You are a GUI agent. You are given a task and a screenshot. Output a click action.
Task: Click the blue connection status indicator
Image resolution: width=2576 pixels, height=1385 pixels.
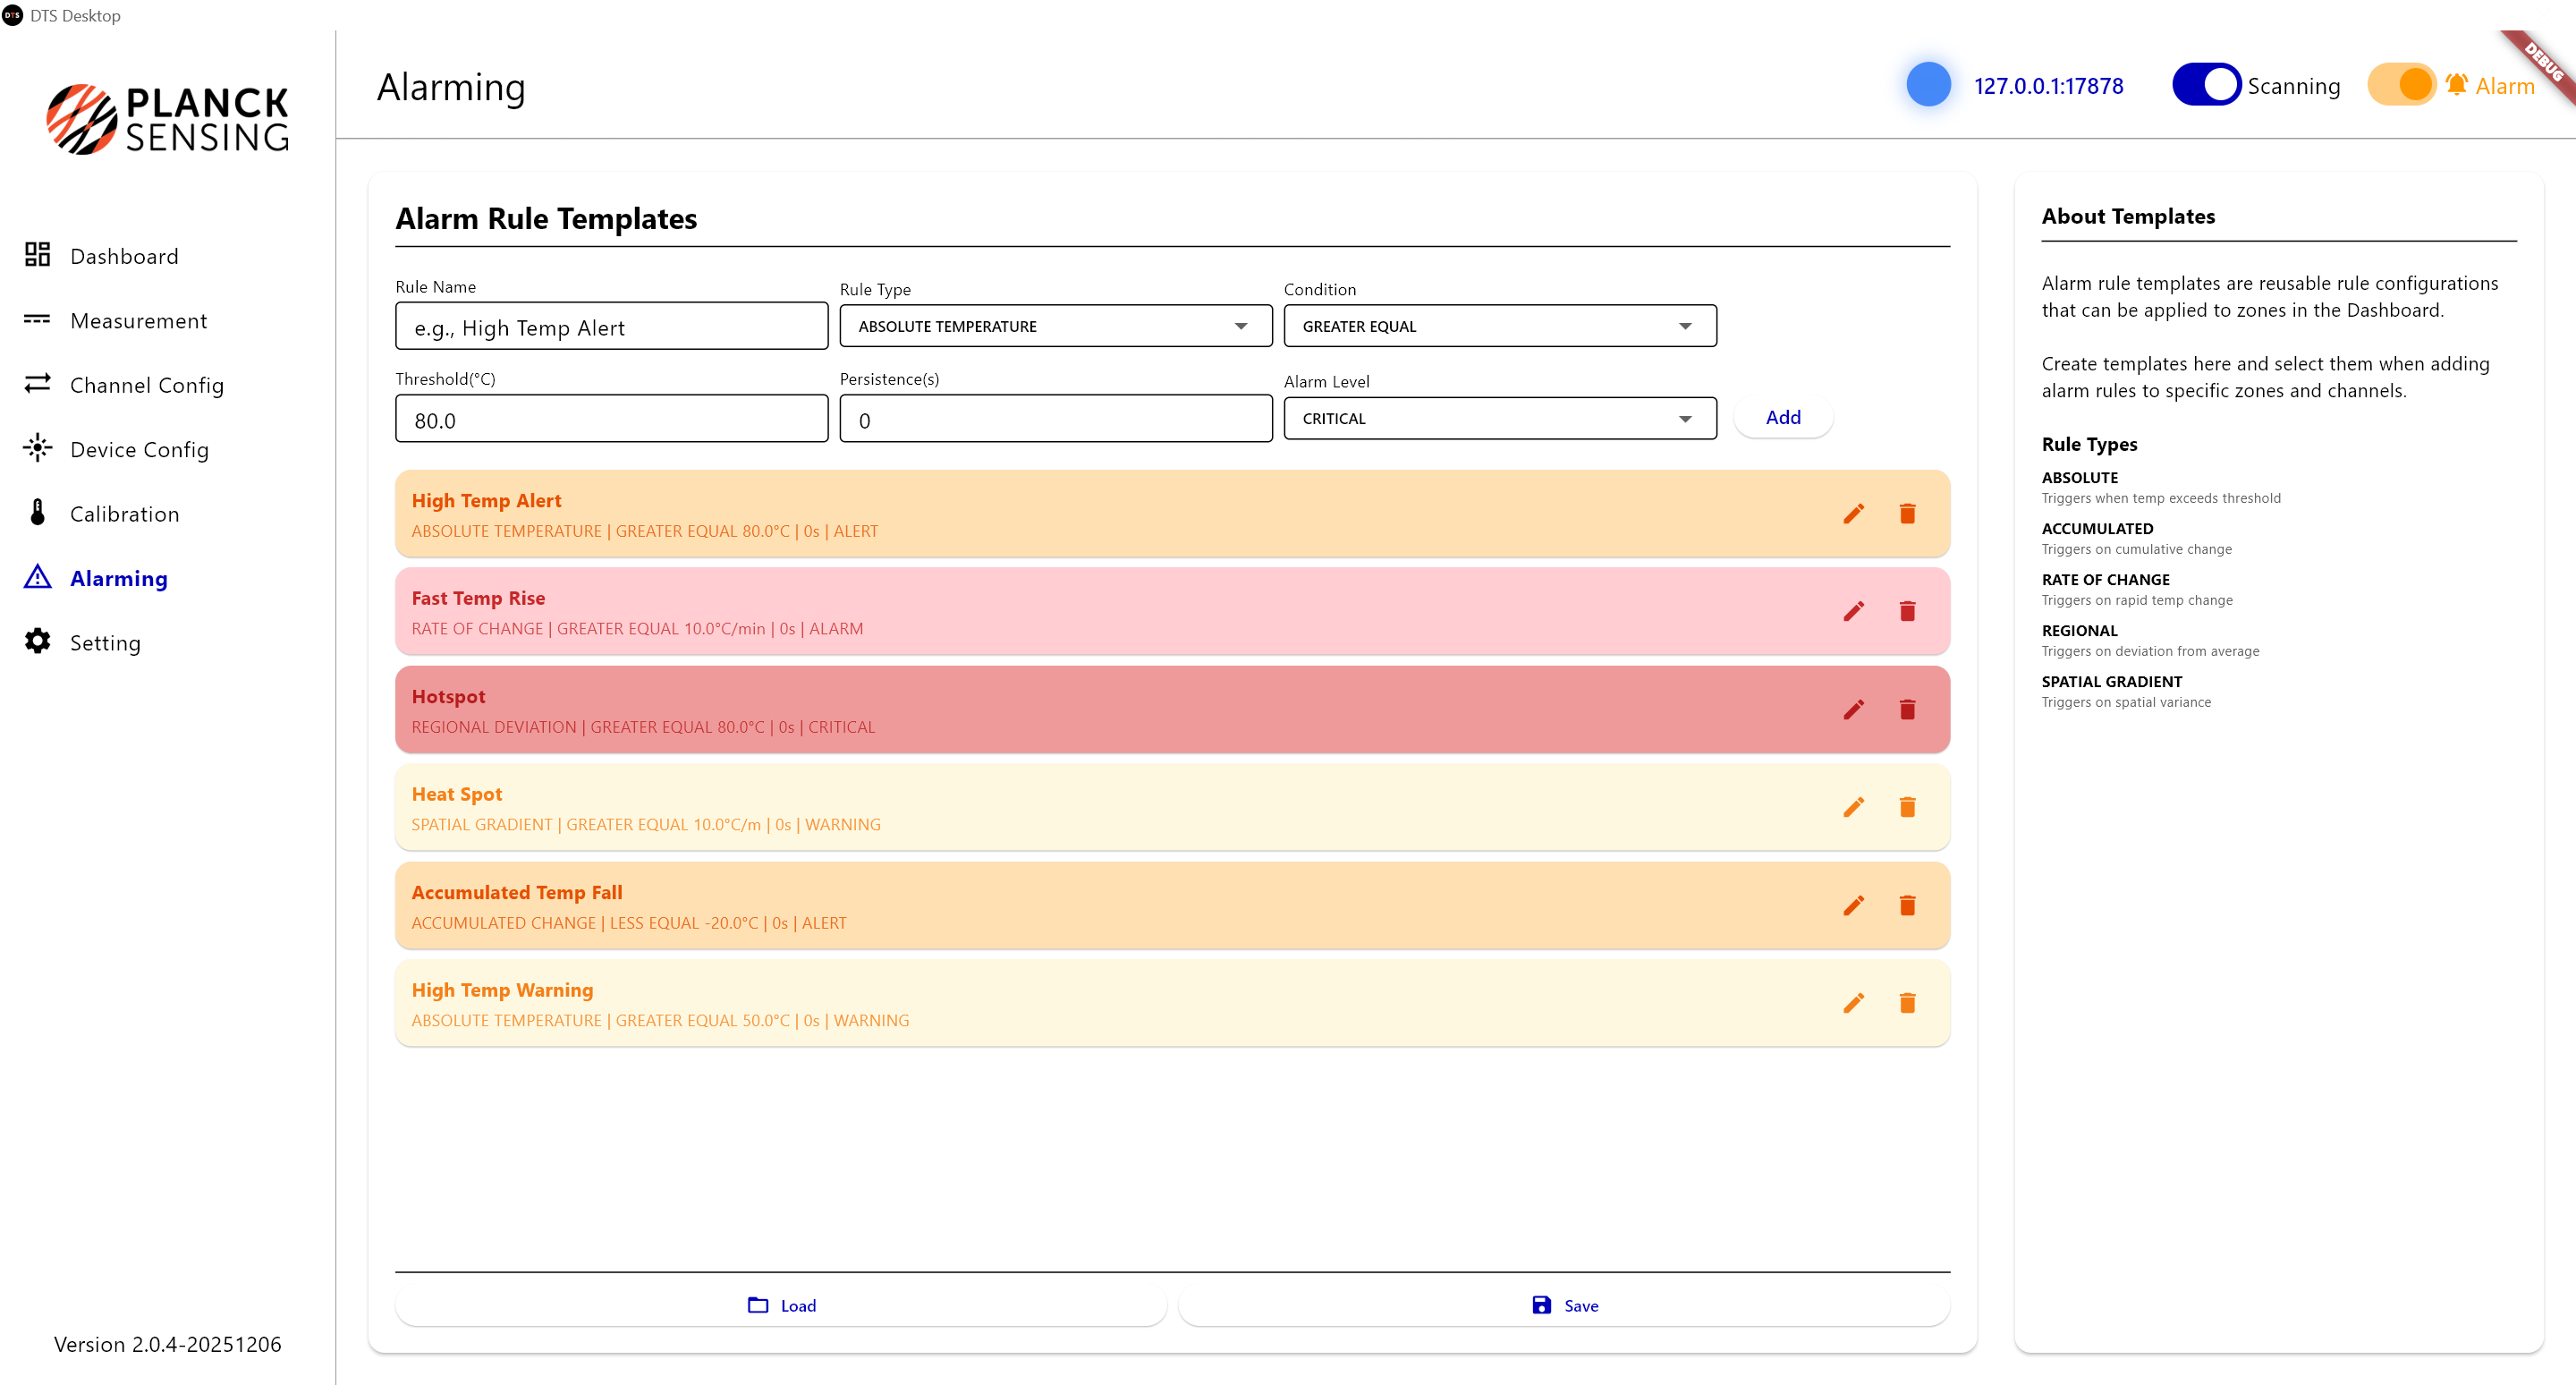click(x=1928, y=85)
